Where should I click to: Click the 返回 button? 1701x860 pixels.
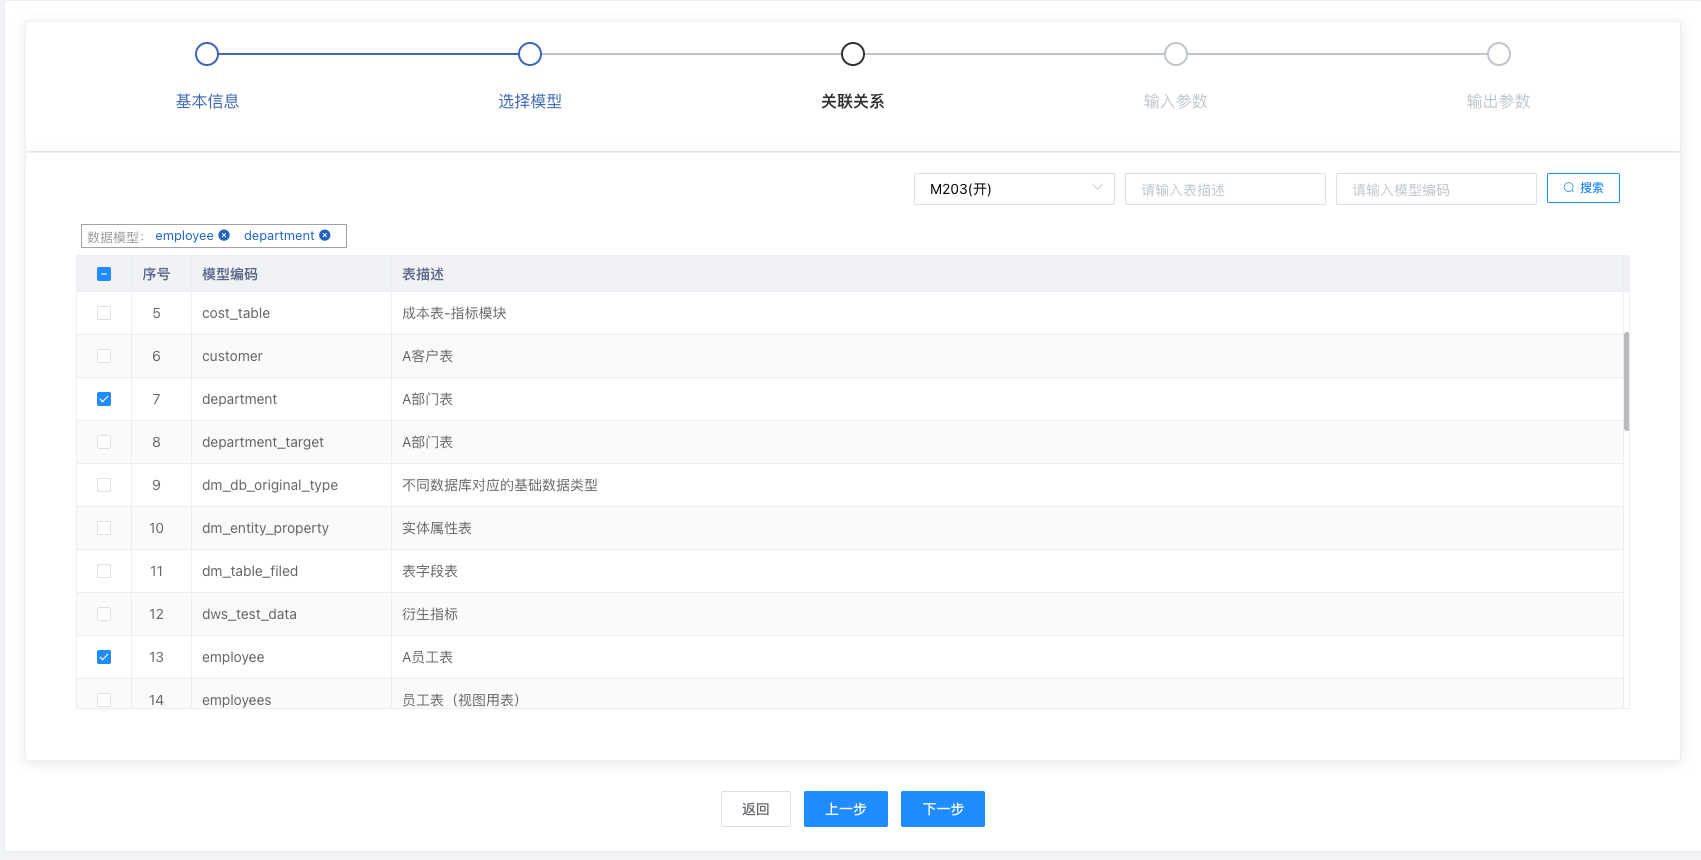click(x=756, y=809)
